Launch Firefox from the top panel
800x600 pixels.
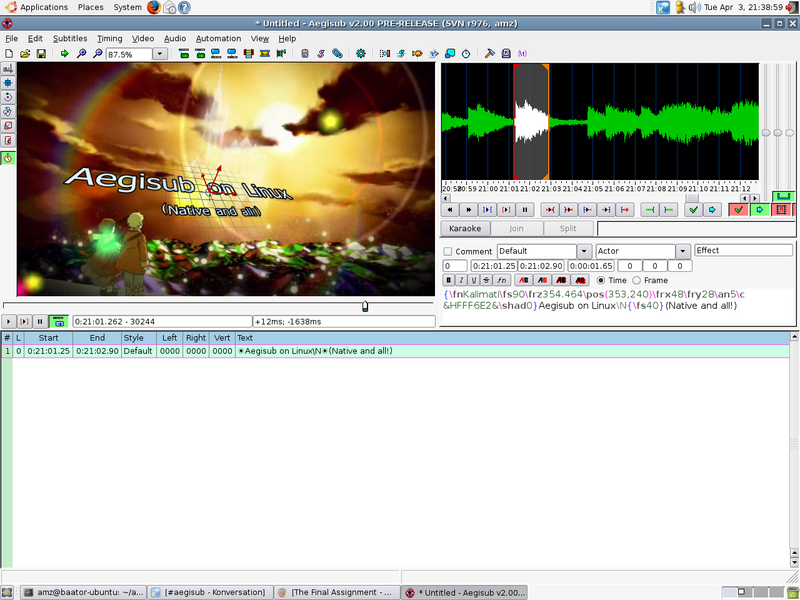click(x=154, y=7)
